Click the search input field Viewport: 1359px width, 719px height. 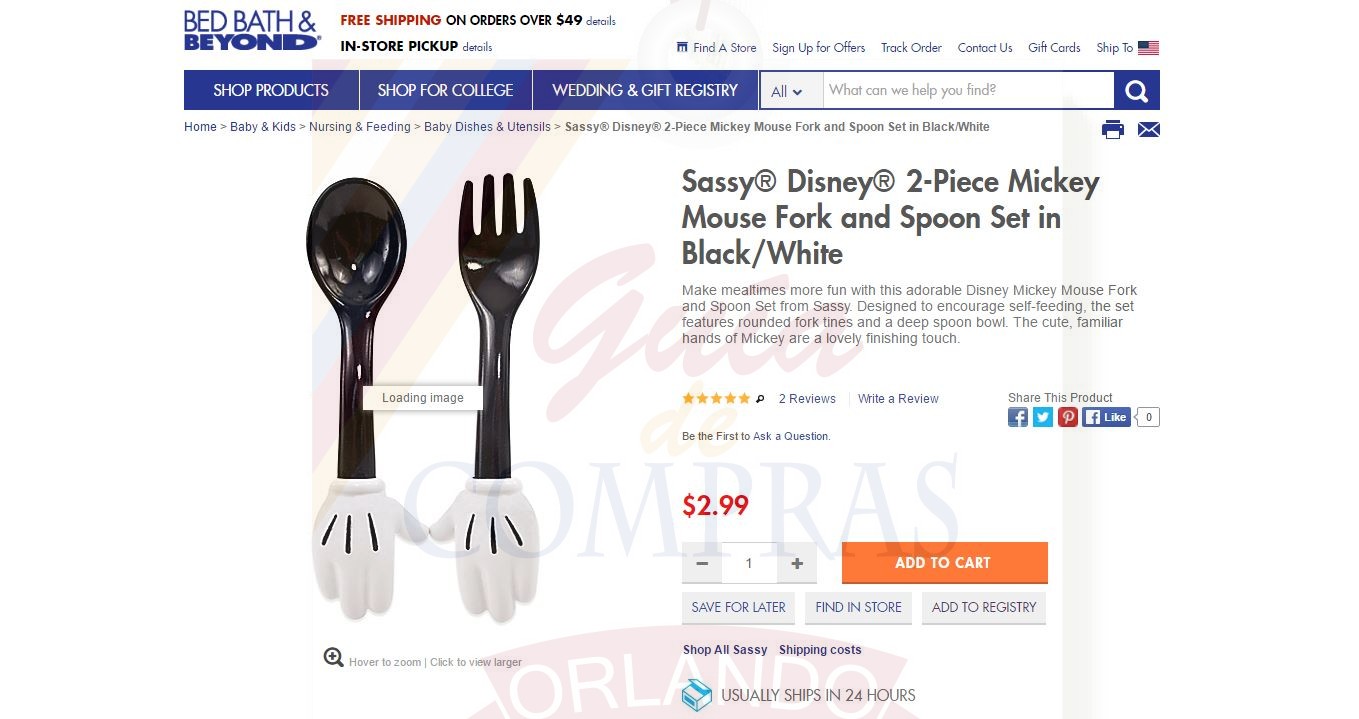coord(968,90)
